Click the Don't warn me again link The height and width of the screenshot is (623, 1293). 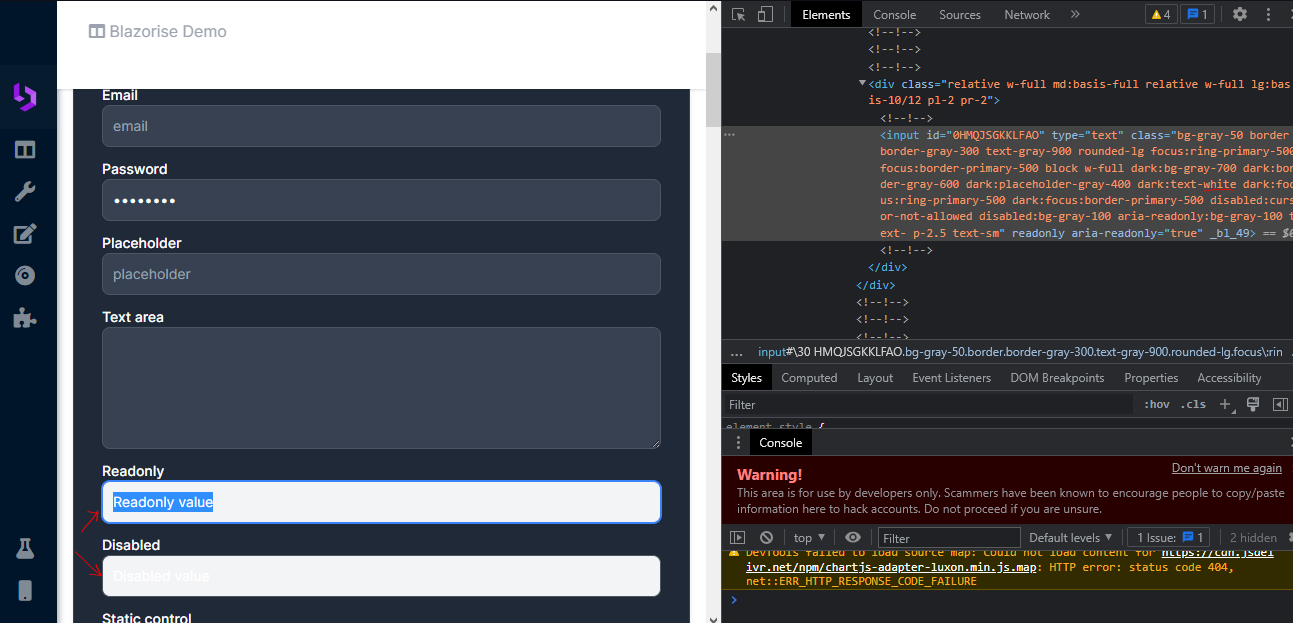[x=1226, y=467]
